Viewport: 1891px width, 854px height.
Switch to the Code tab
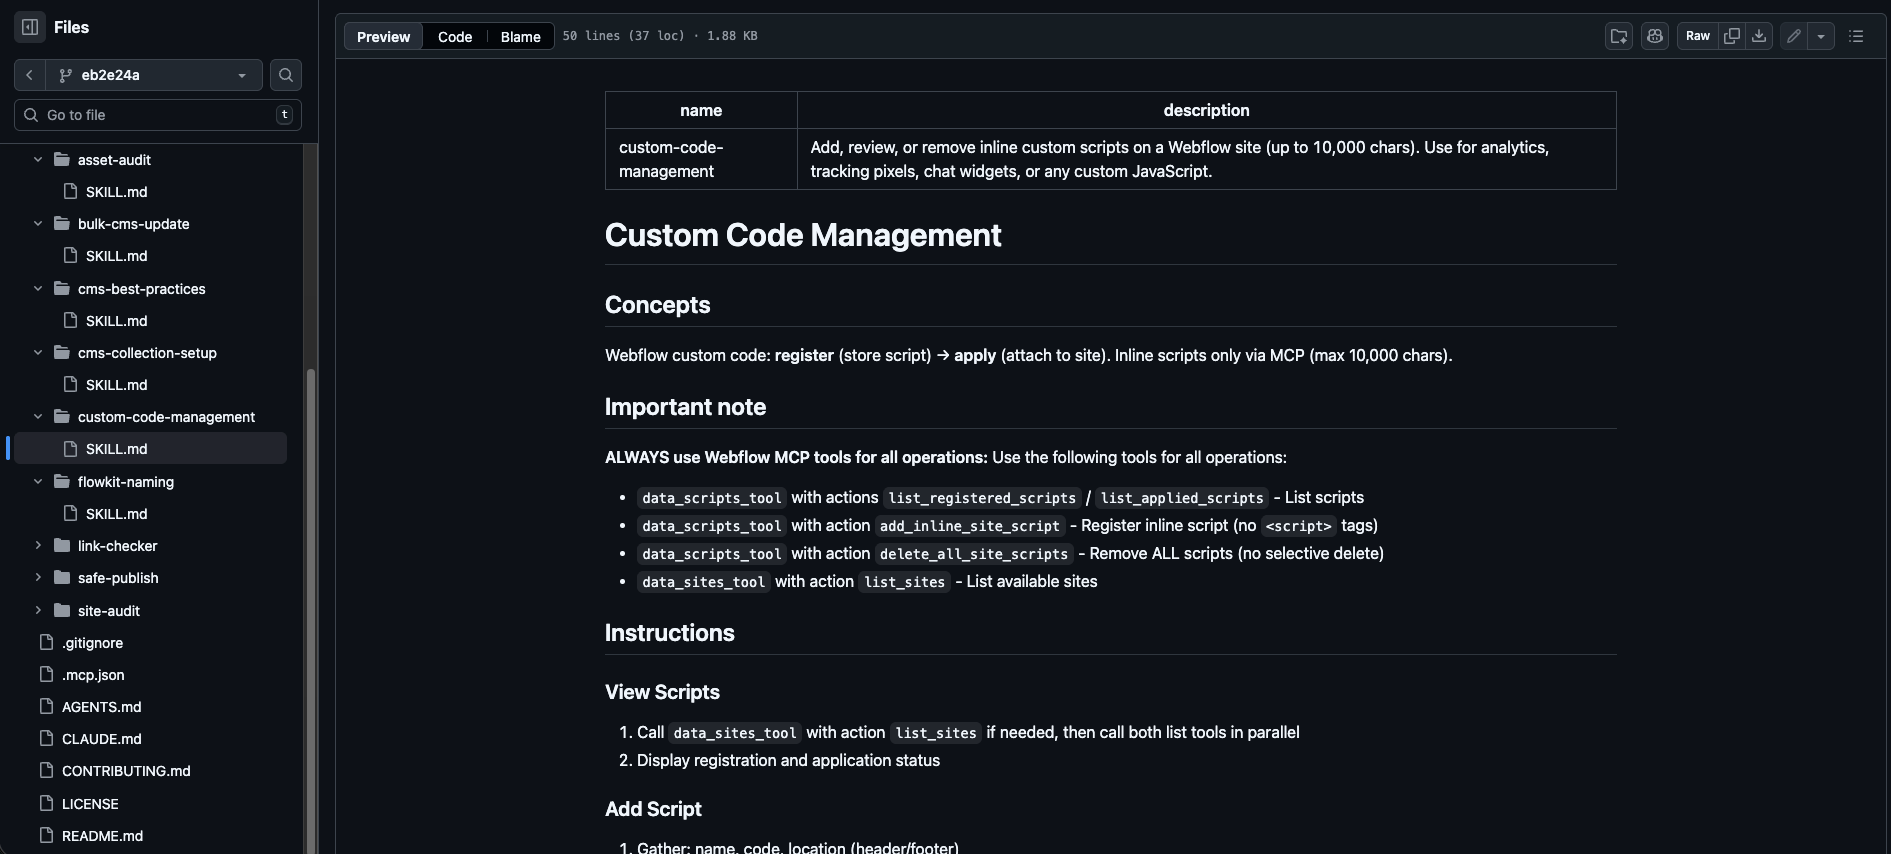(x=455, y=36)
